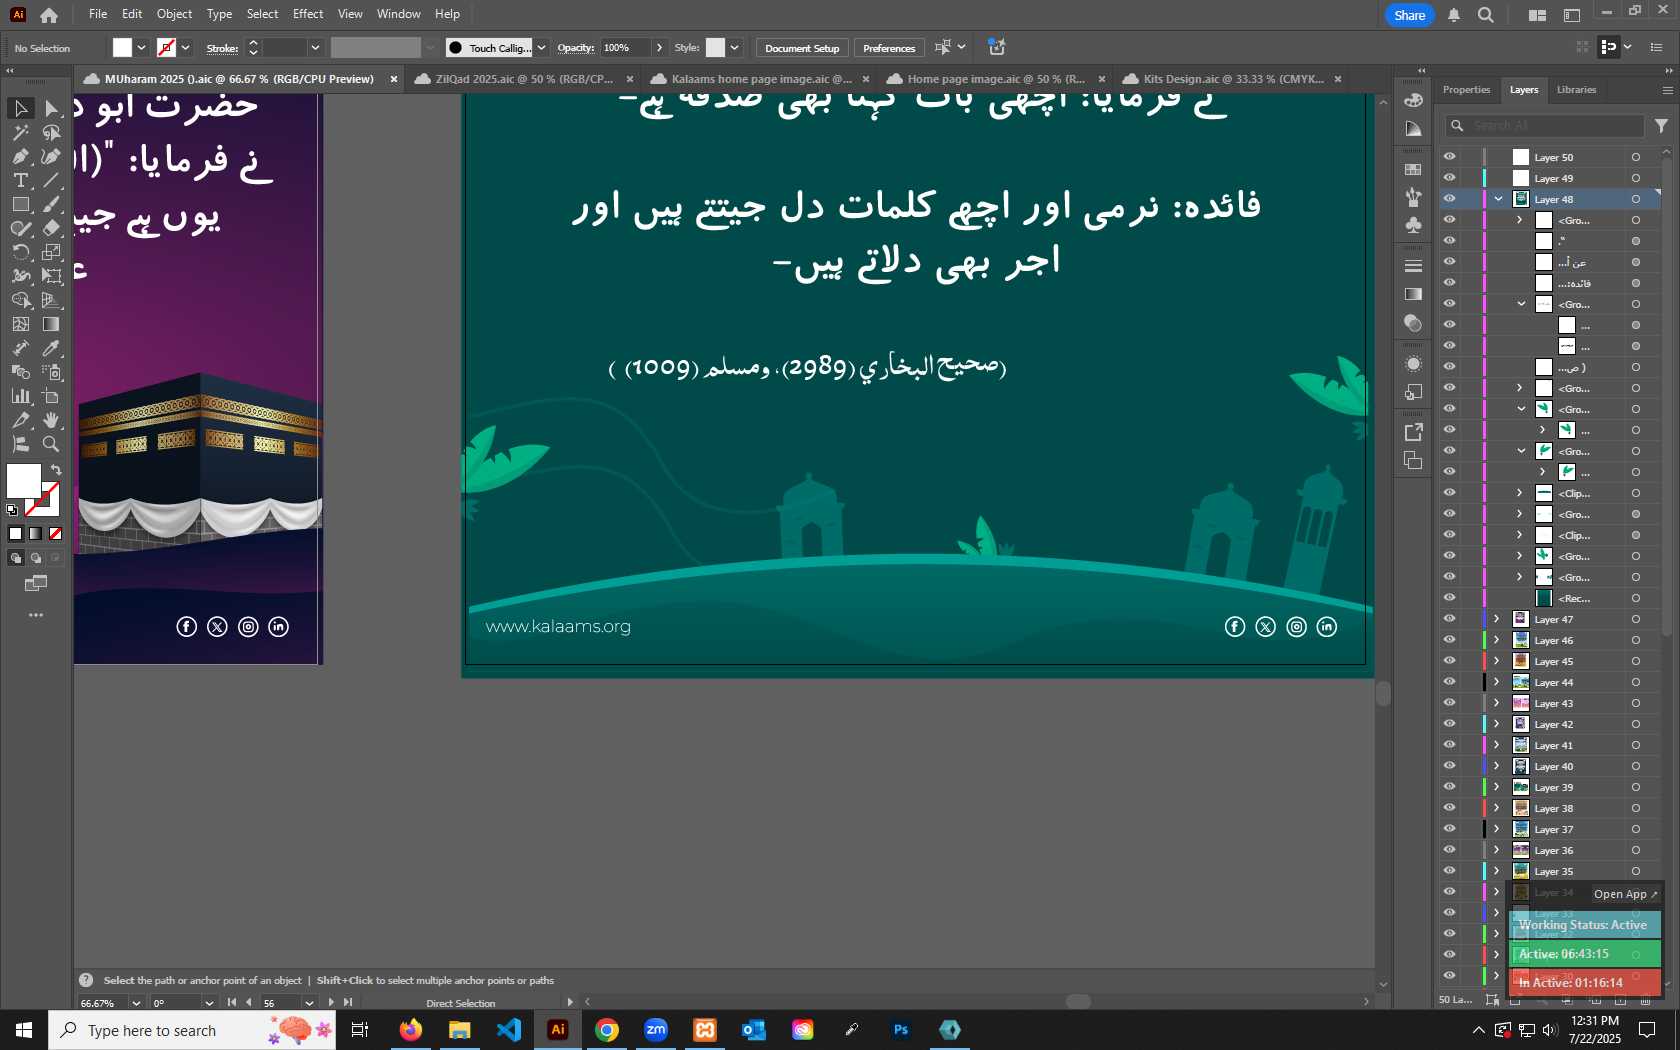This screenshot has width=1680, height=1050.
Task: Hide Layer 47 visibility
Action: pos(1449,619)
